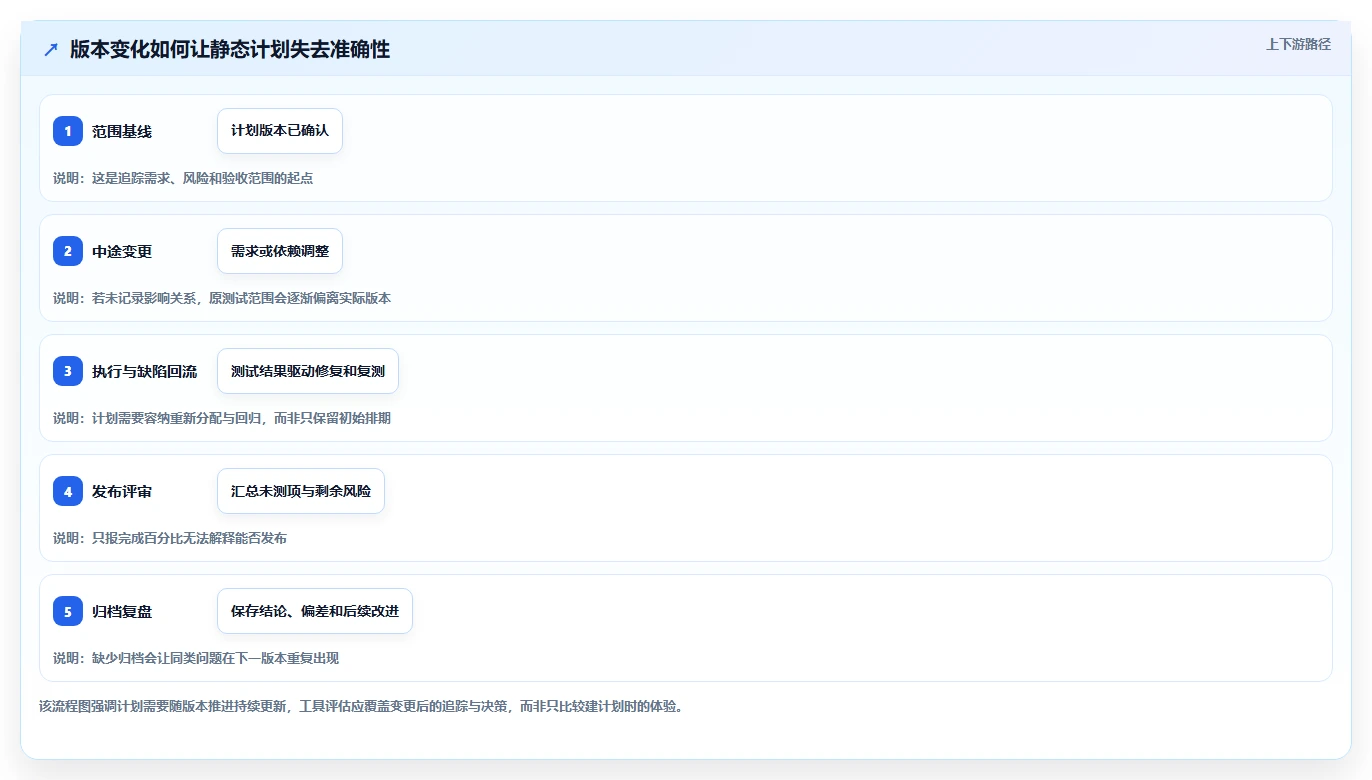The image size is (1372, 780).
Task: Click the 需求或依赖调整 chip
Action: [280, 251]
